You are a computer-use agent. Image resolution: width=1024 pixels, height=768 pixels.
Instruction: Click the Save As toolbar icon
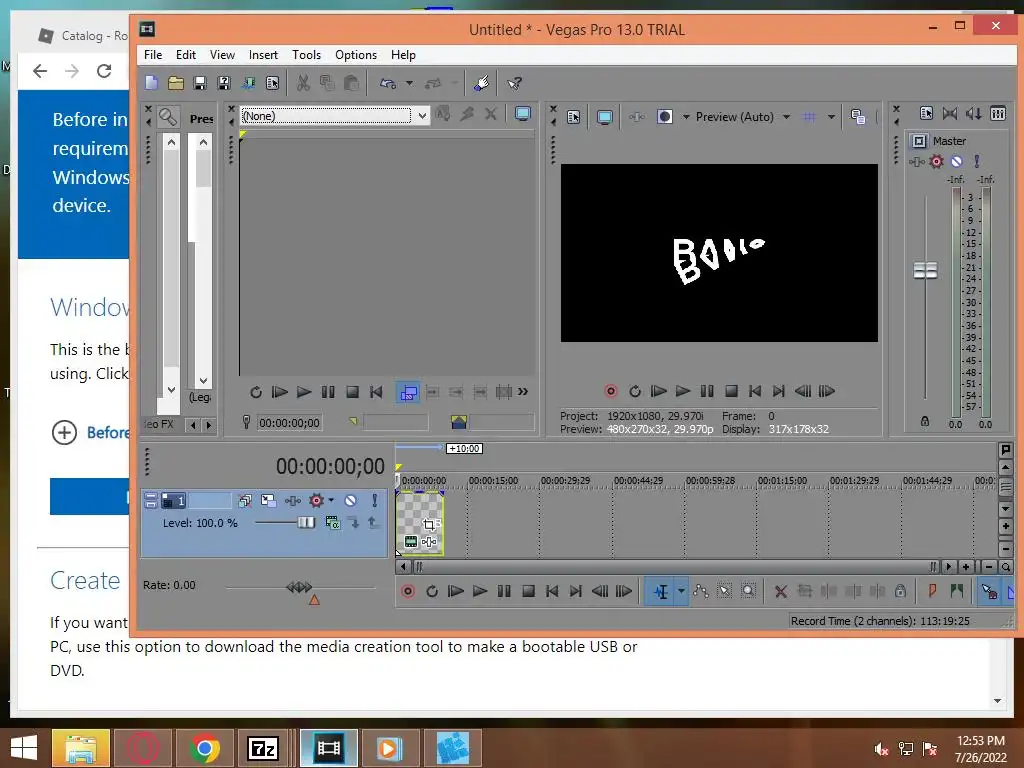point(224,83)
